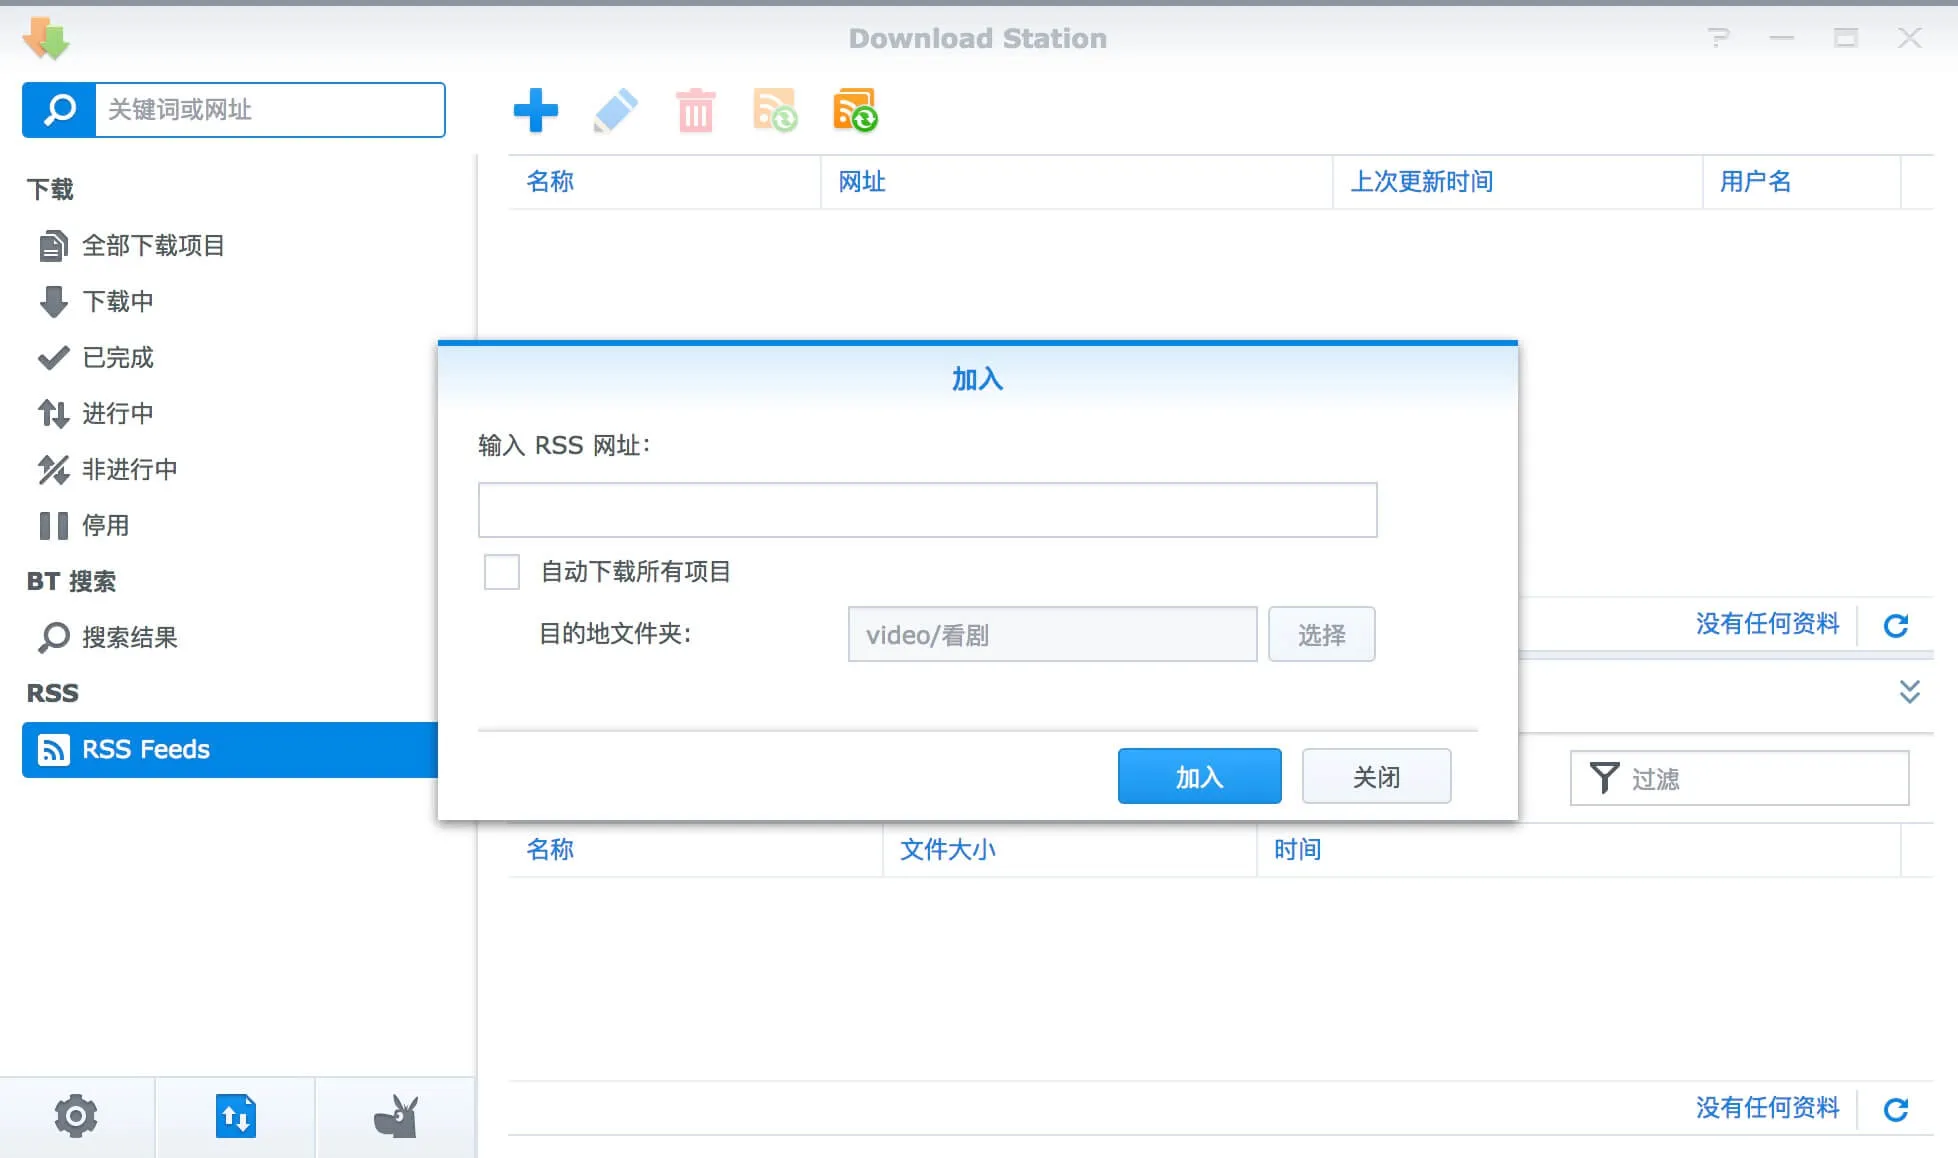This screenshot has height=1158, width=1958.
Task: Click the blue 加入 button
Action: pos(1199,776)
